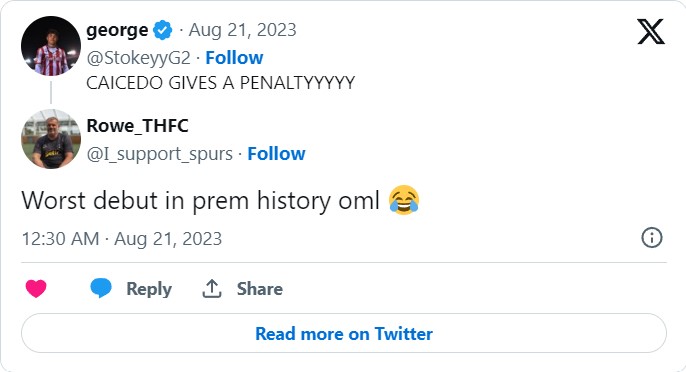
Task: Click the Read more on Twitter button
Action: 344,333
